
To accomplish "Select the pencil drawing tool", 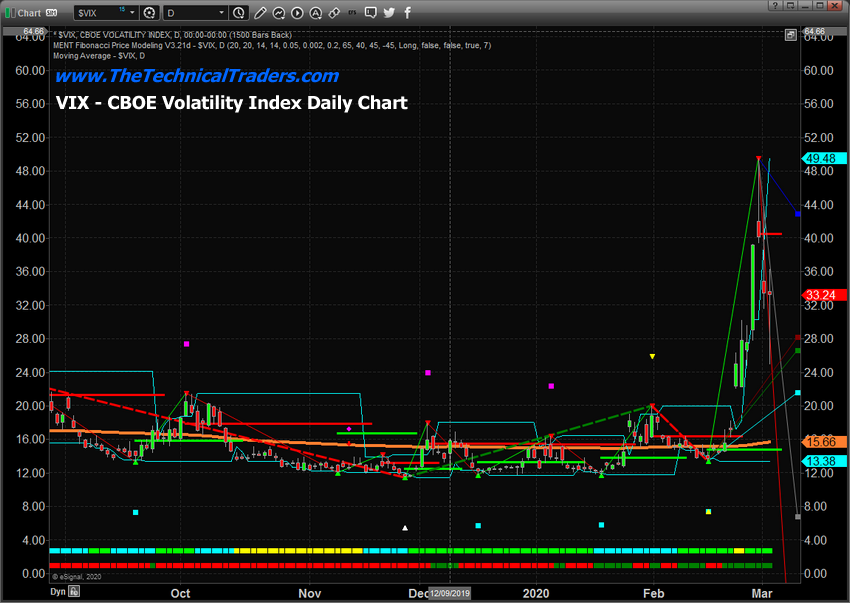I will (261, 12).
